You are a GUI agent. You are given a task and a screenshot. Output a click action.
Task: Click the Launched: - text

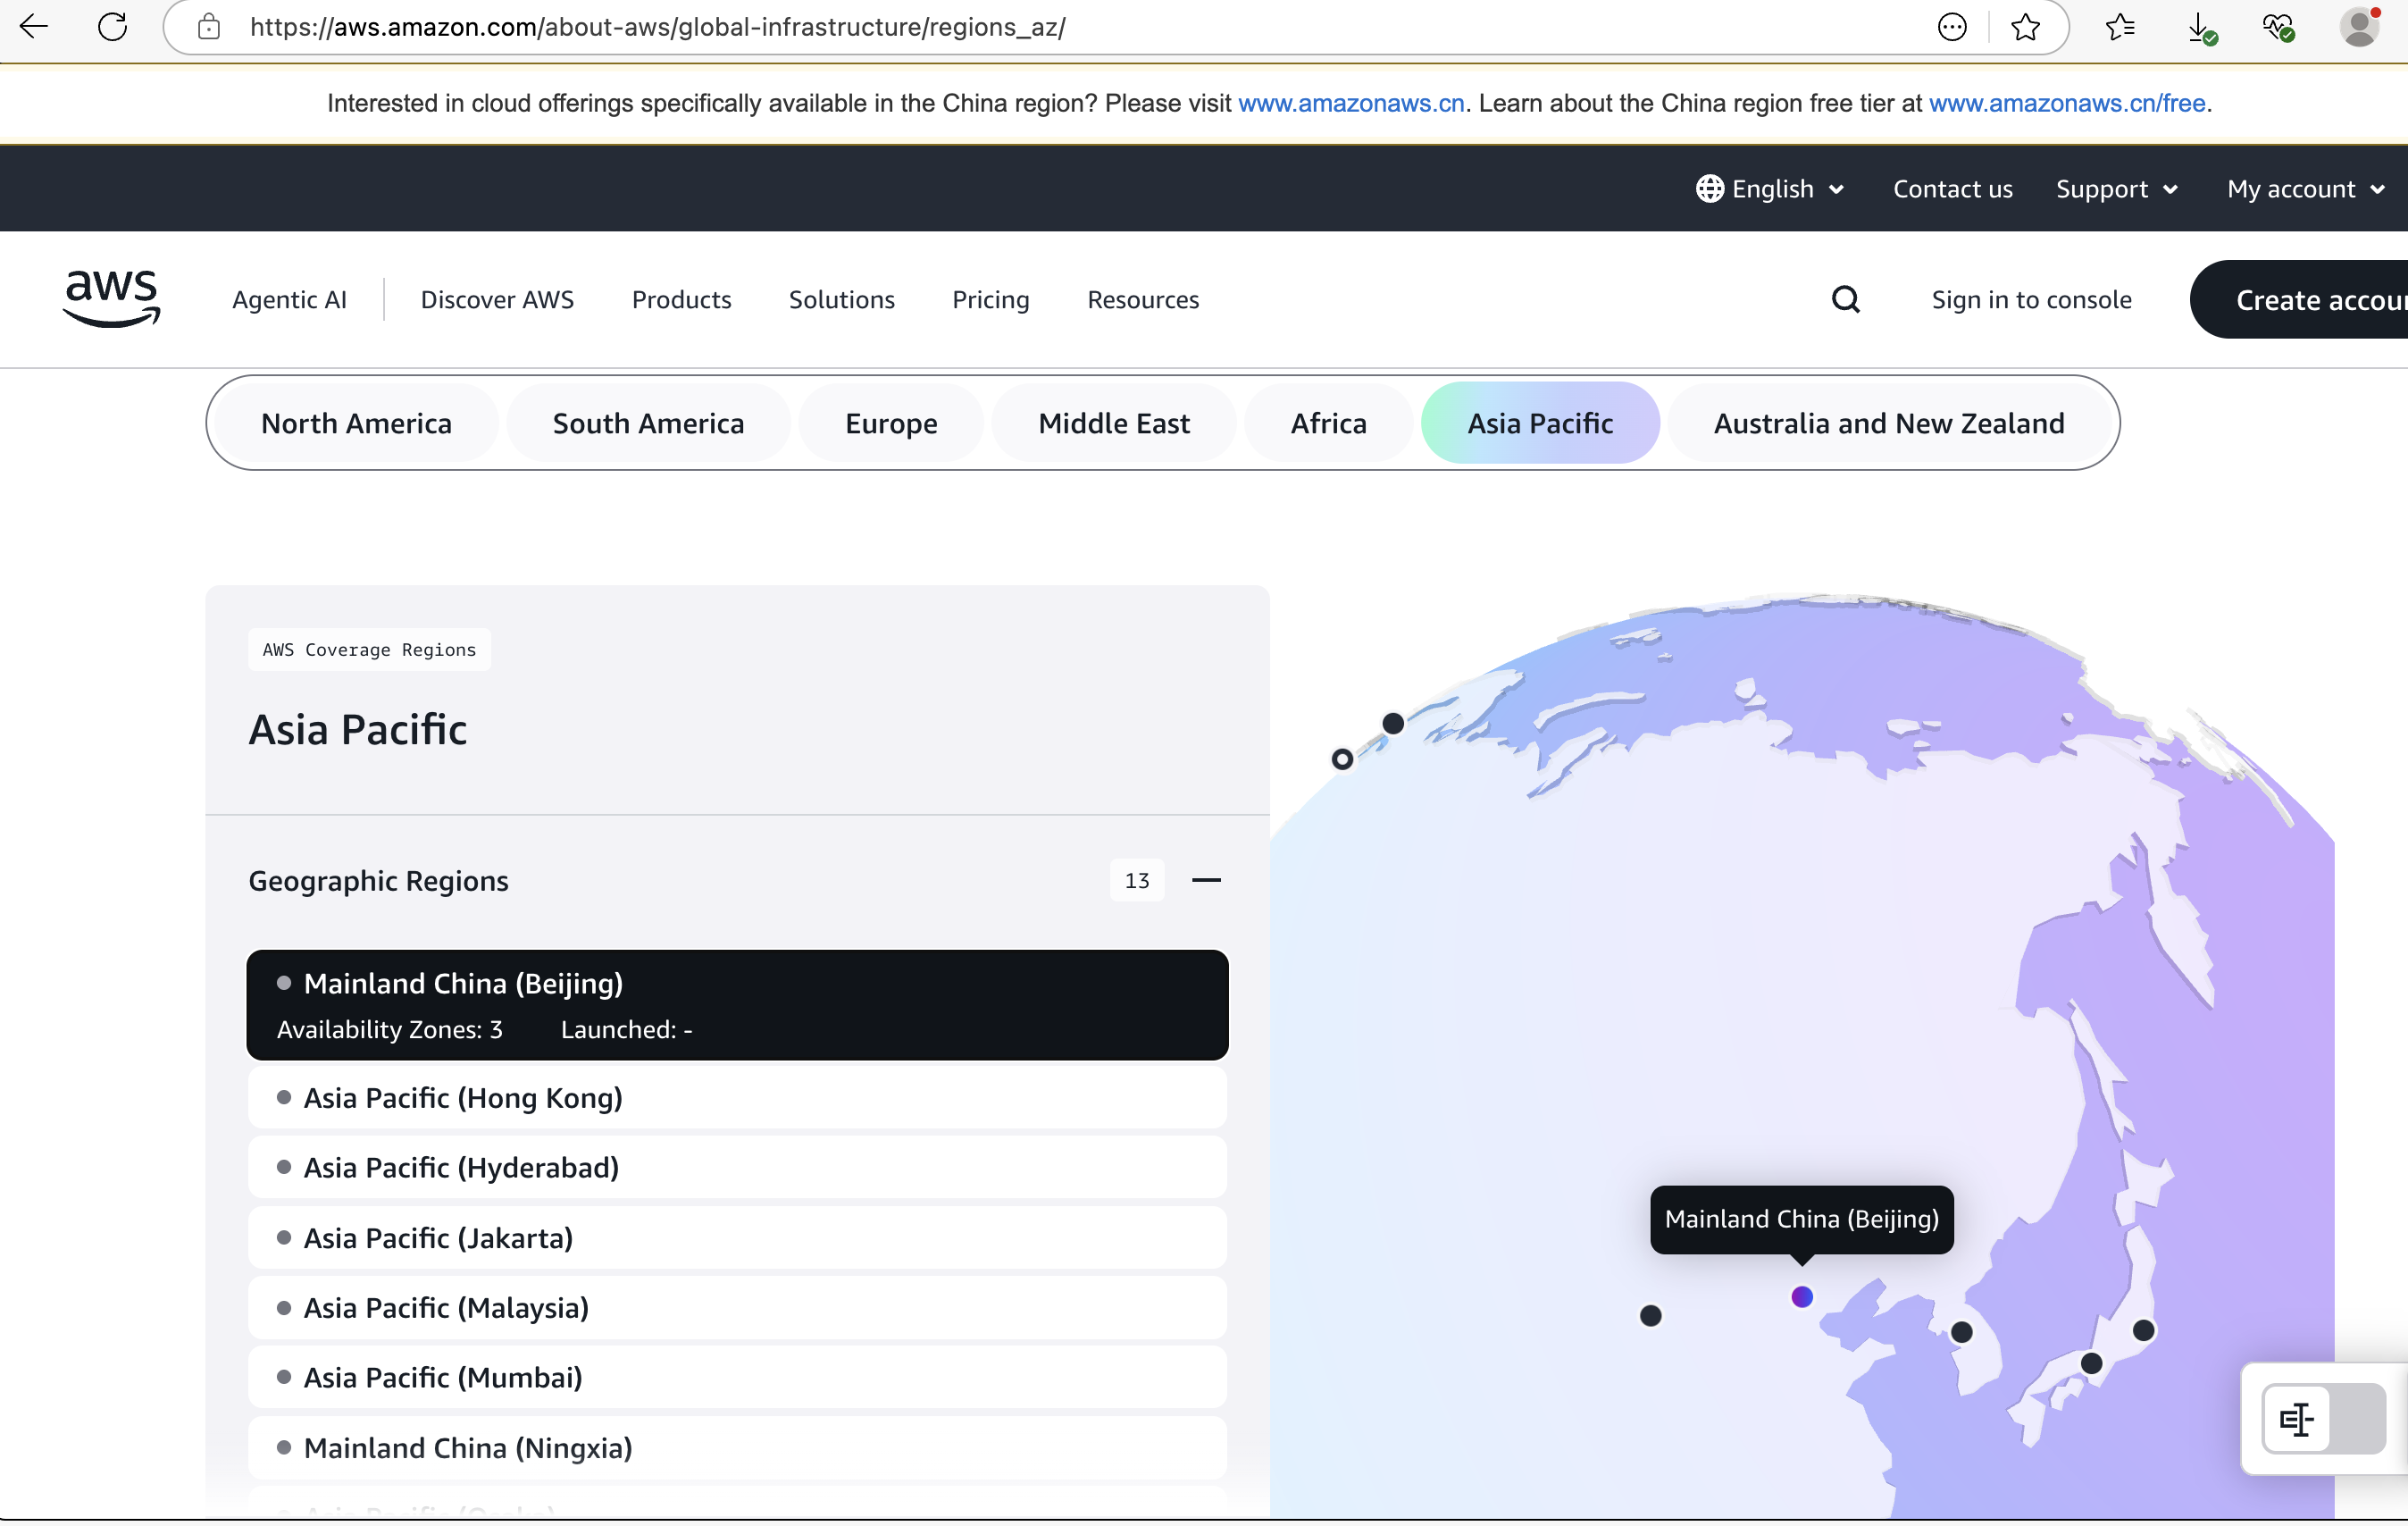[x=626, y=1029]
